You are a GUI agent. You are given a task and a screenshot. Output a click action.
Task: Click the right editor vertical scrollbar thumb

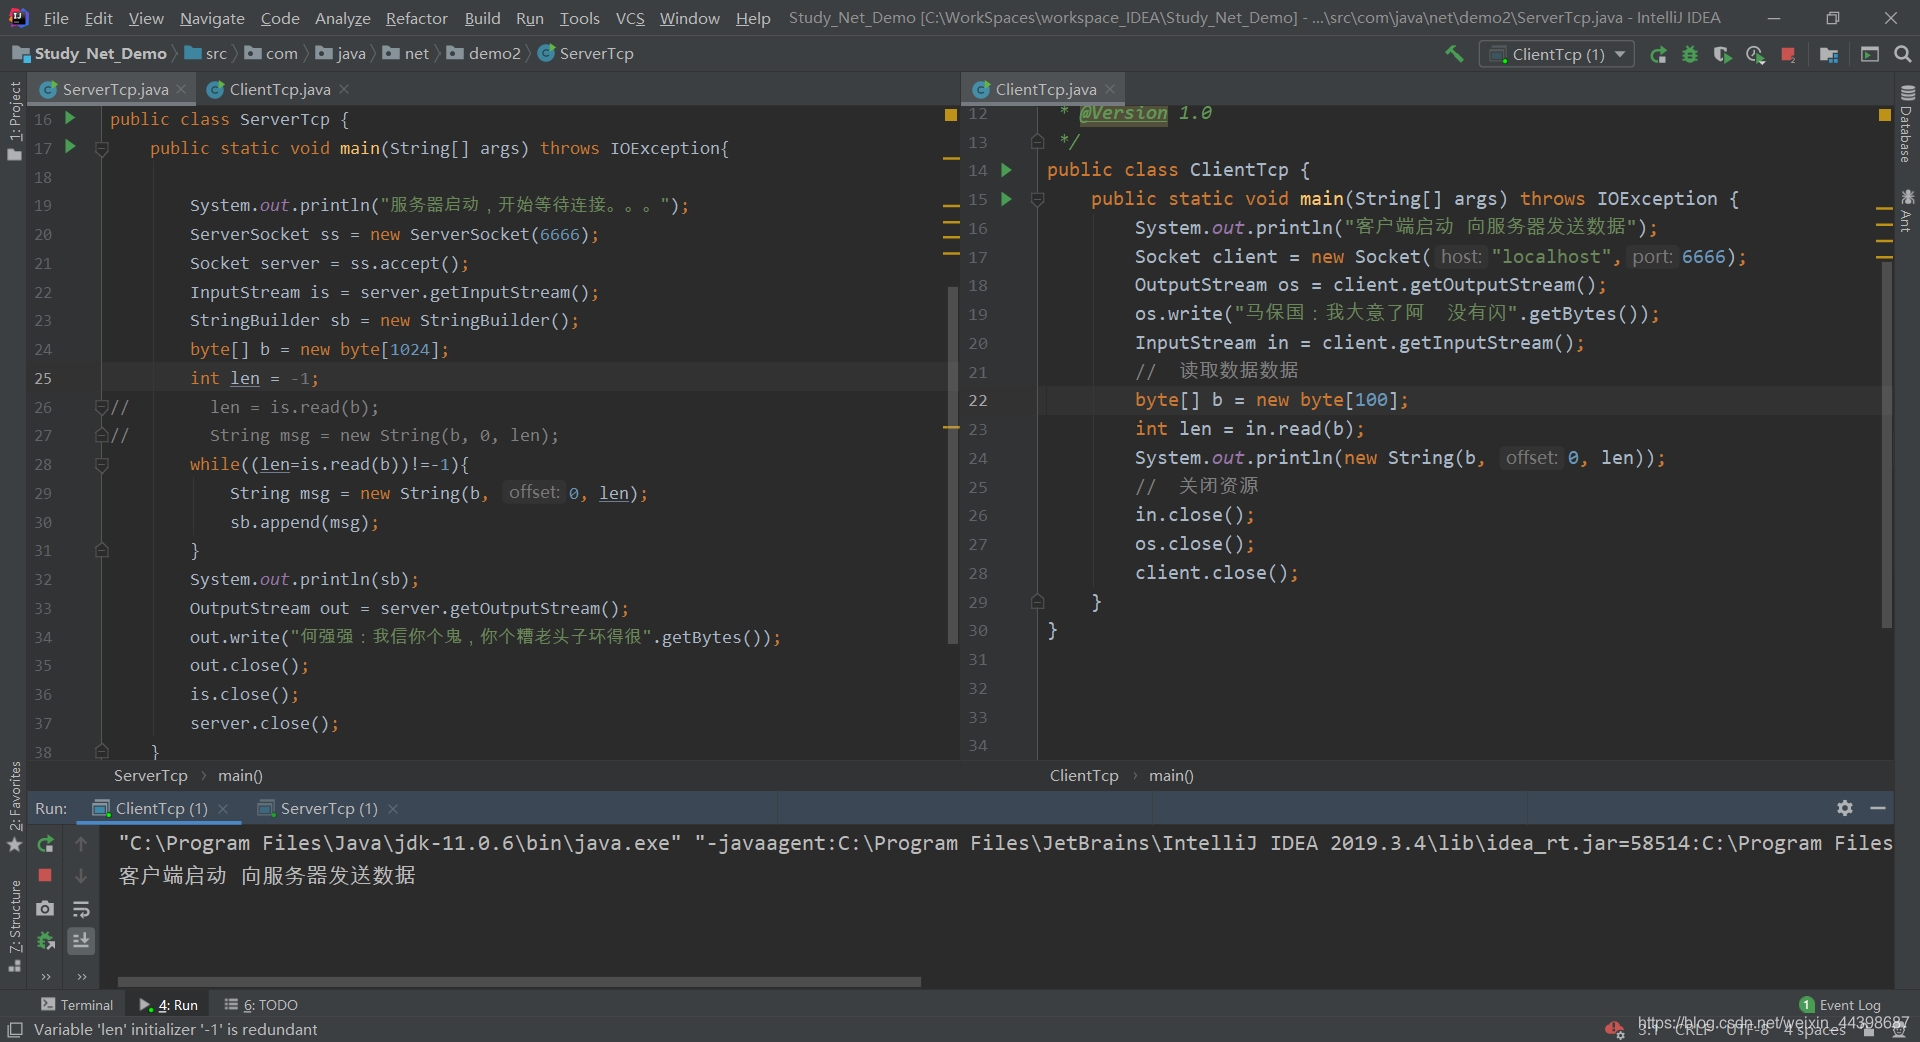pos(1886,446)
